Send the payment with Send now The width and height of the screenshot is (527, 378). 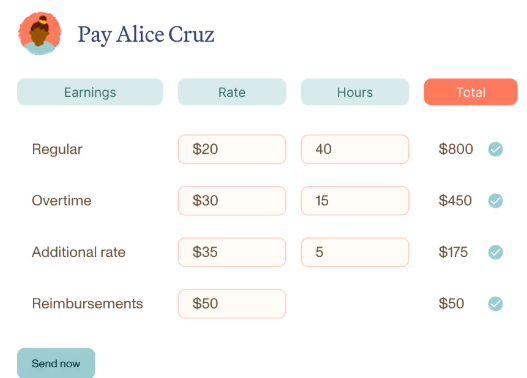click(x=56, y=363)
